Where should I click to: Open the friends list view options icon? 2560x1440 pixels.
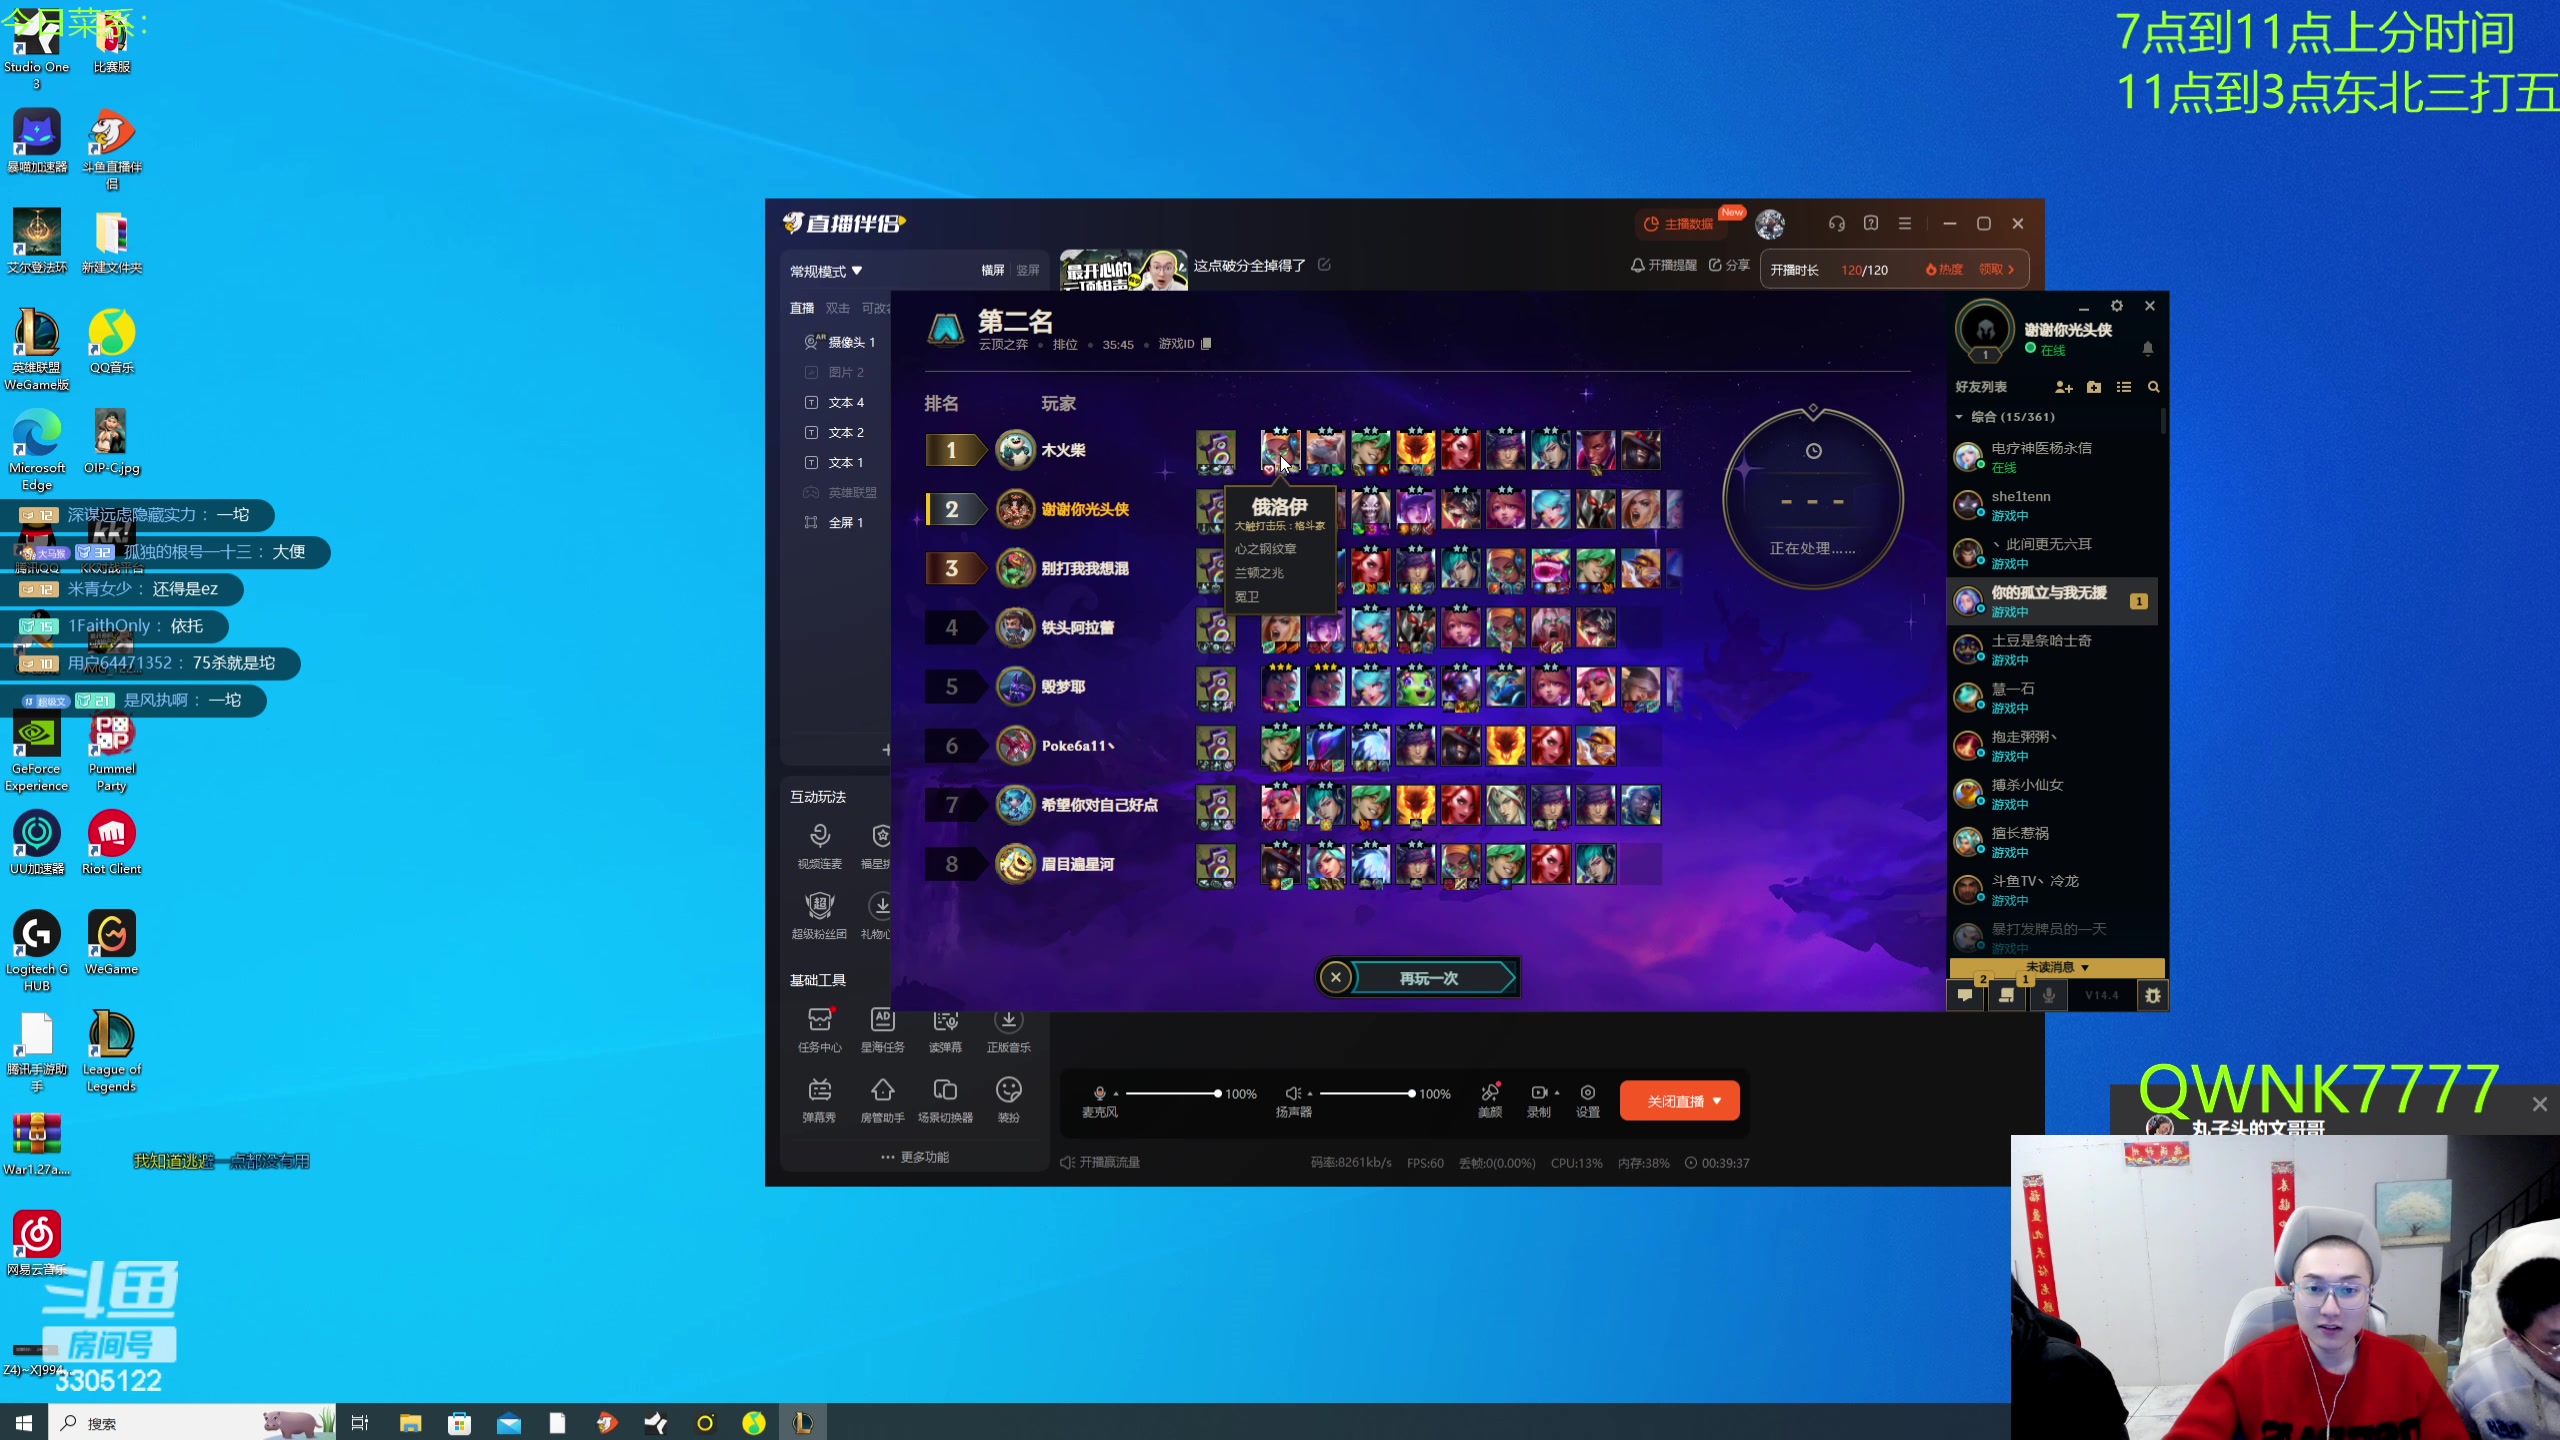coord(2124,387)
